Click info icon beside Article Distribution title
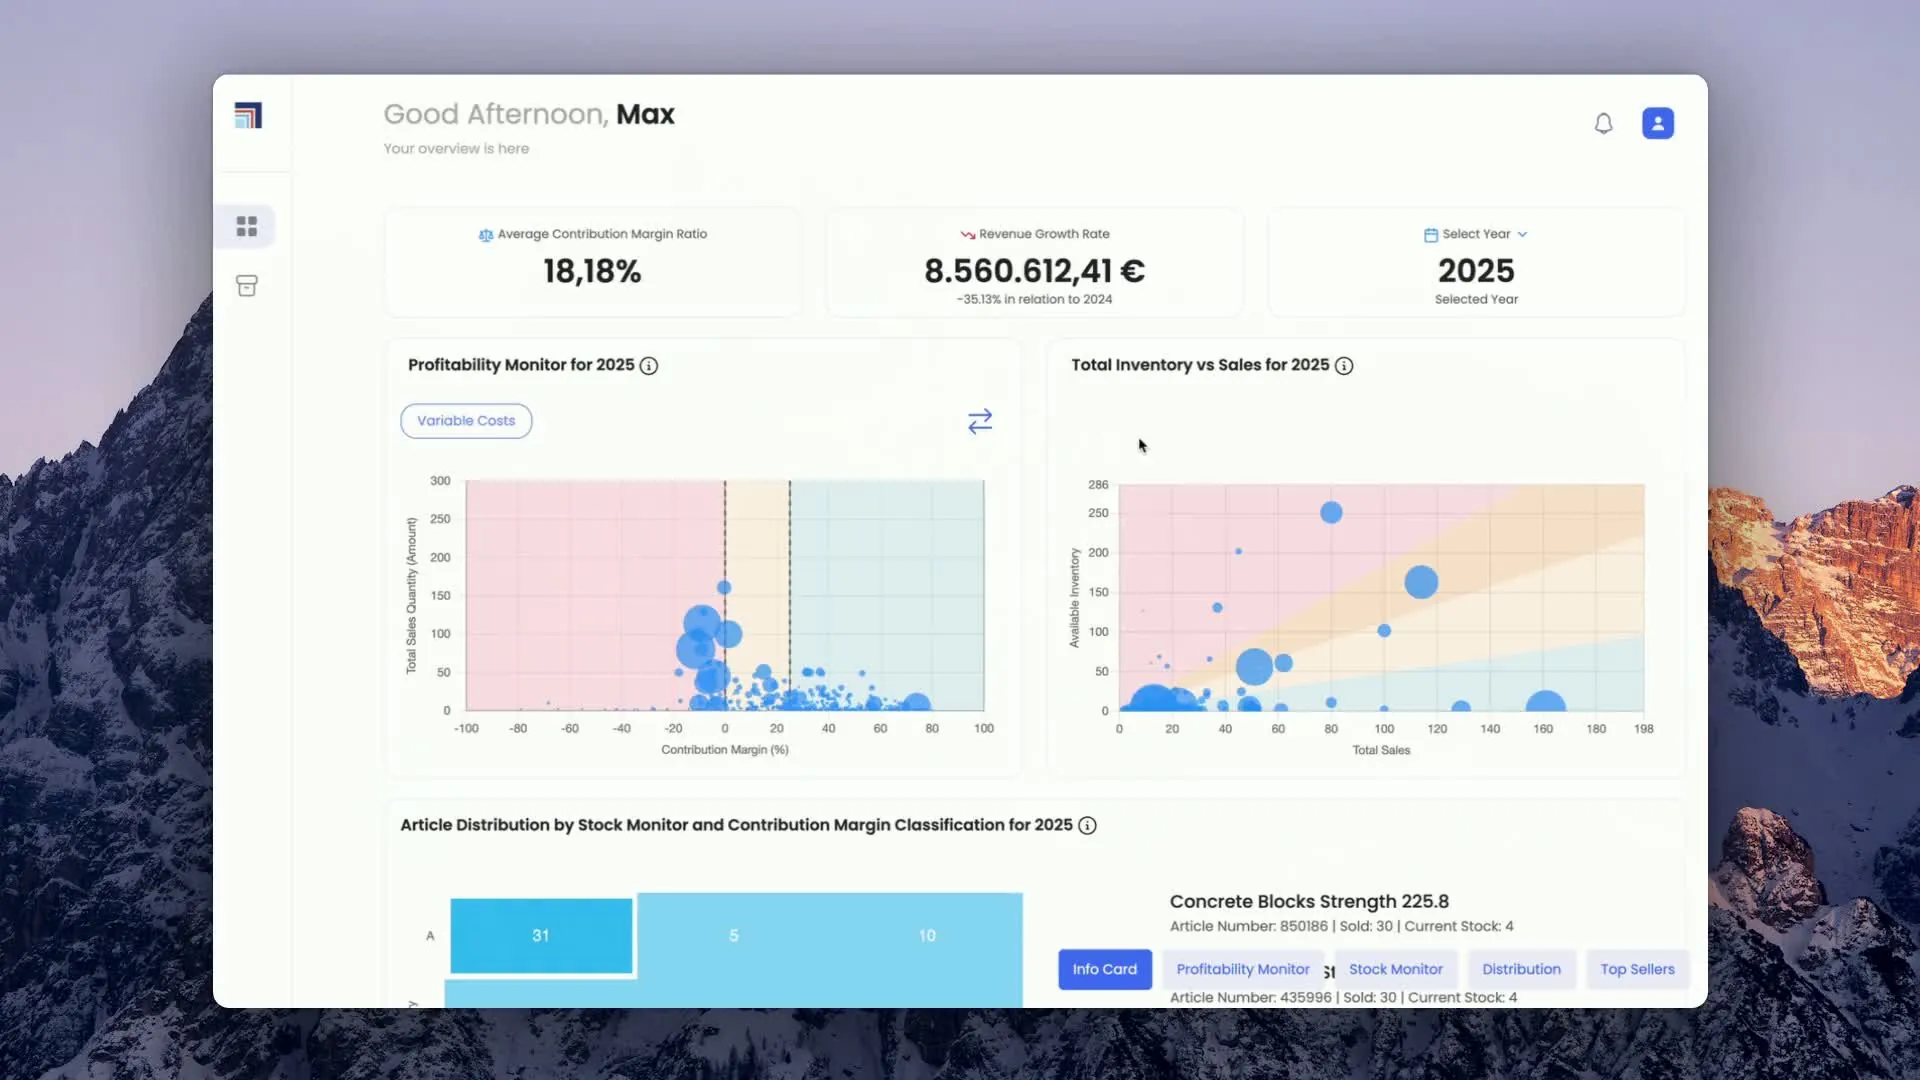This screenshot has width=1920, height=1080. [1087, 826]
